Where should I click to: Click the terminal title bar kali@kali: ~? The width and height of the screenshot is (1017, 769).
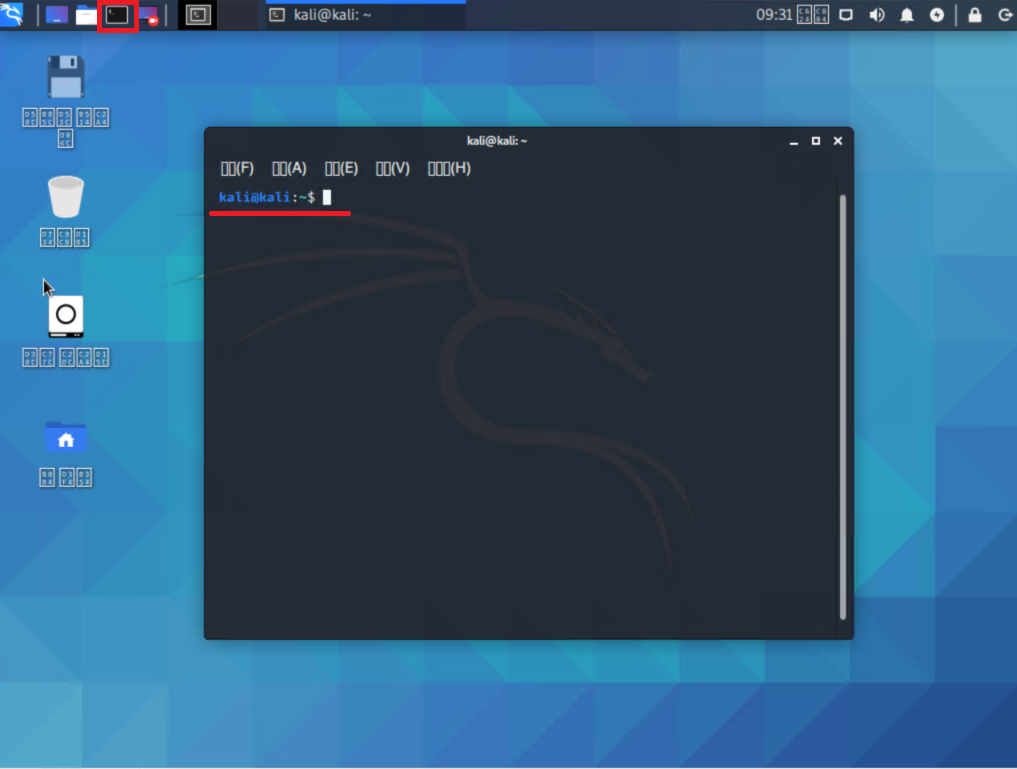497,141
